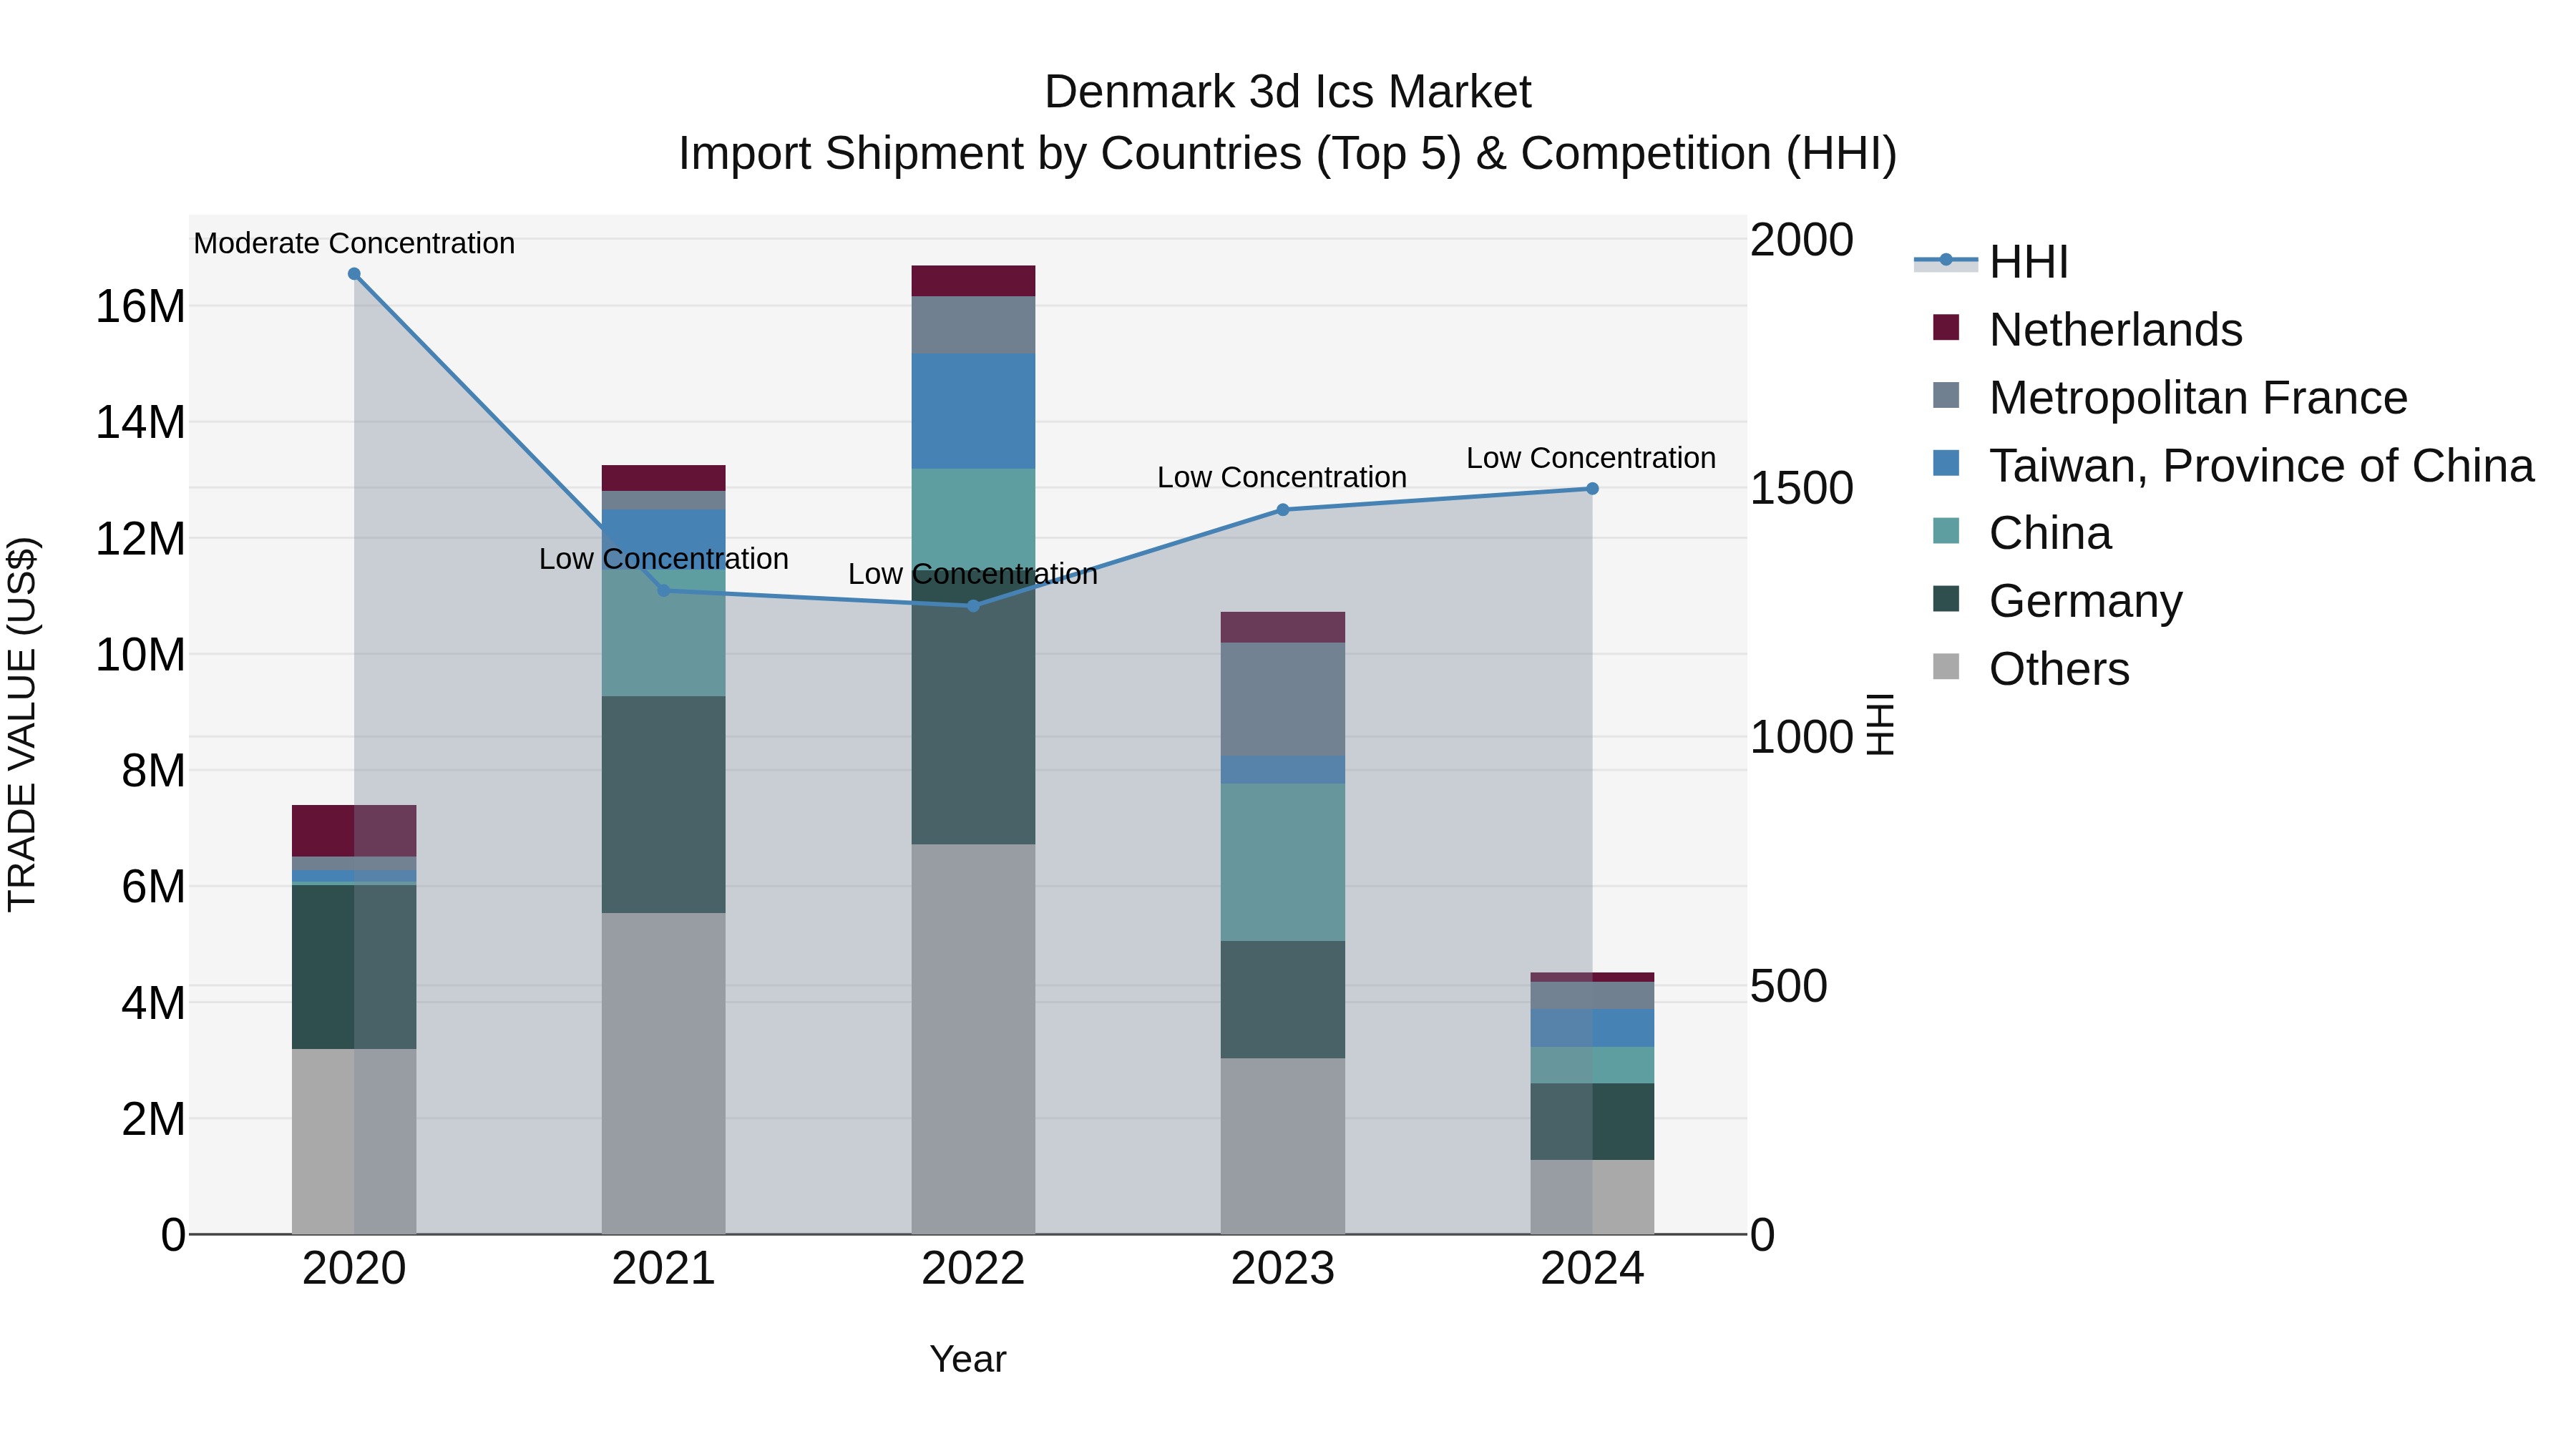
Task: Click the 16M y-axis tick label
Action: coord(140,306)
